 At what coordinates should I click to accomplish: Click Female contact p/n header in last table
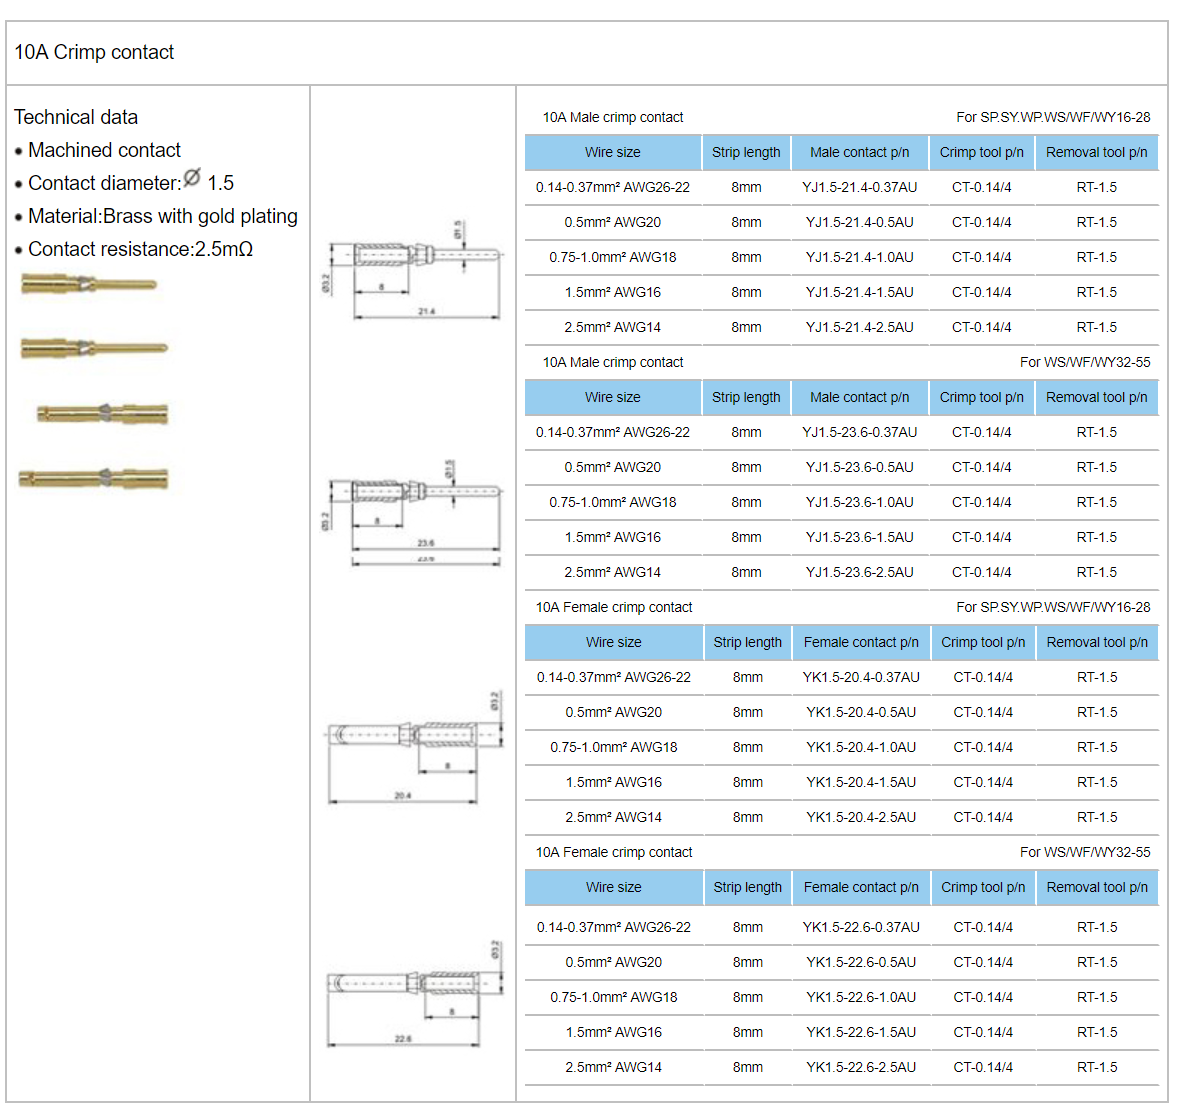point(861,887)
